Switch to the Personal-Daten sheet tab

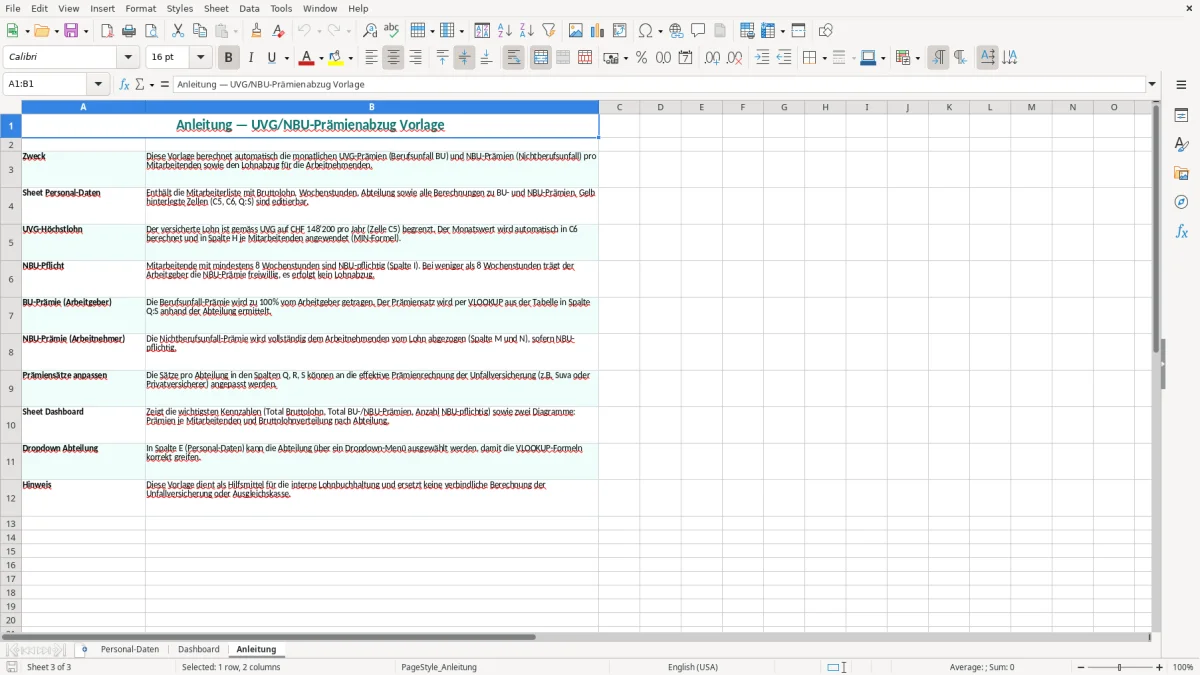(x=130, y=650)
